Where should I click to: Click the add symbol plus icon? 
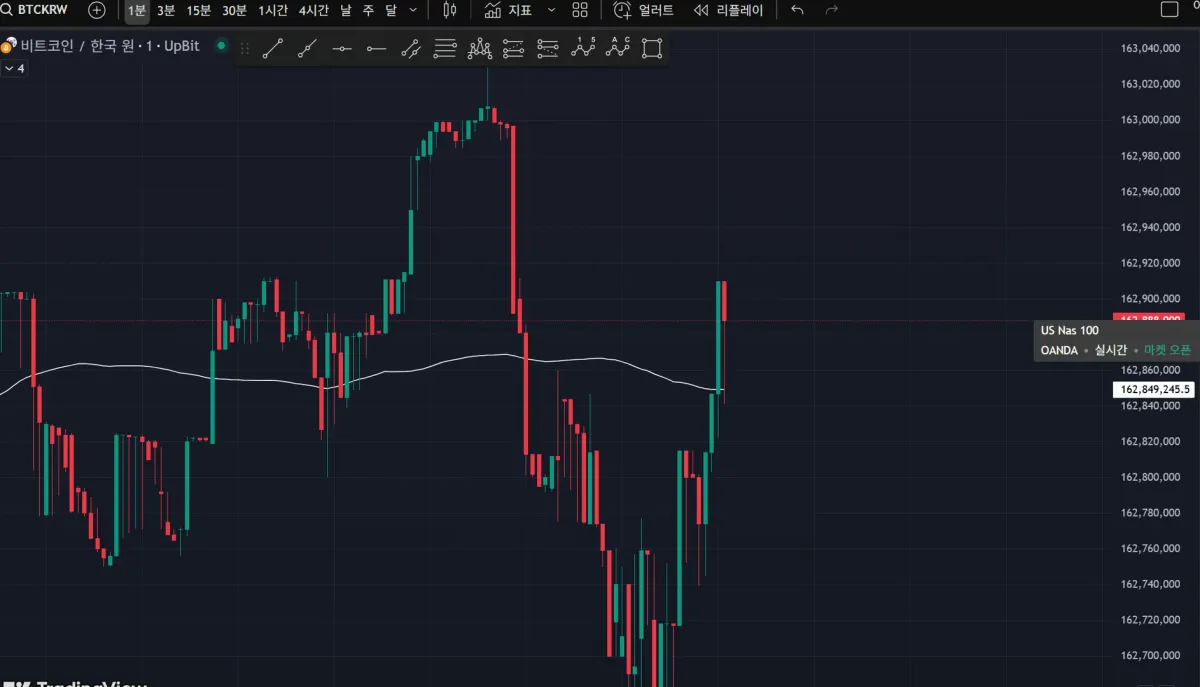[x=96, y=10]
